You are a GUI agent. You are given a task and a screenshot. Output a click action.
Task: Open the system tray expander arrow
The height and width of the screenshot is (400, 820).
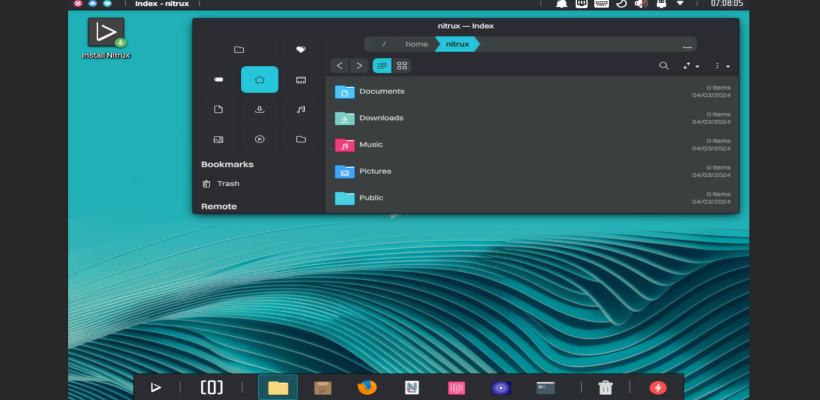tap(681, 4)
